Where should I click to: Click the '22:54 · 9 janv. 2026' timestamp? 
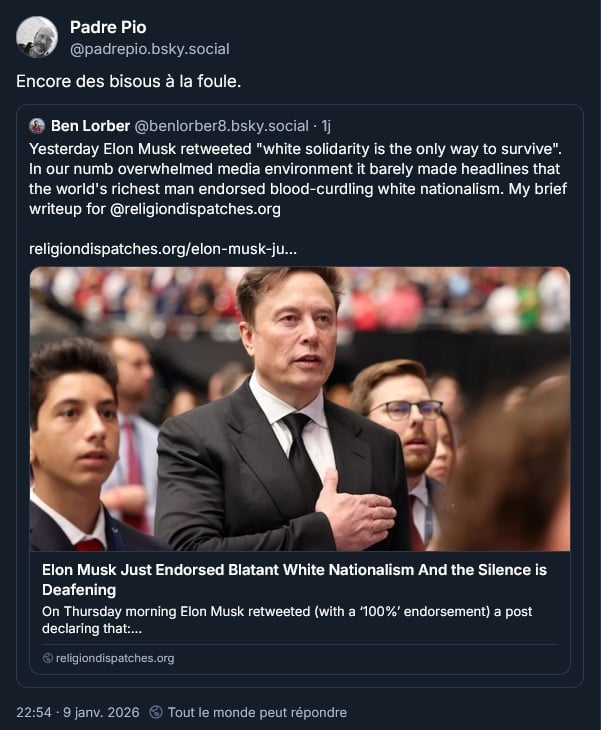76,712
